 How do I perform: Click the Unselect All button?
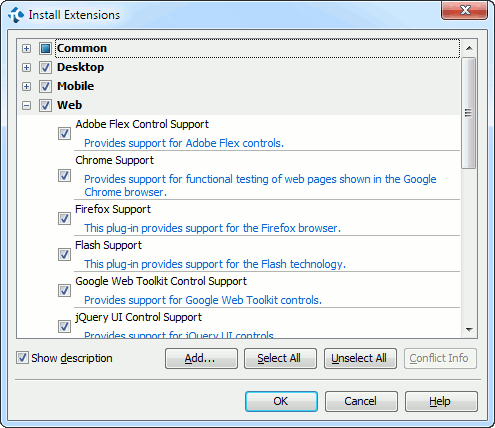coord(360,358)
